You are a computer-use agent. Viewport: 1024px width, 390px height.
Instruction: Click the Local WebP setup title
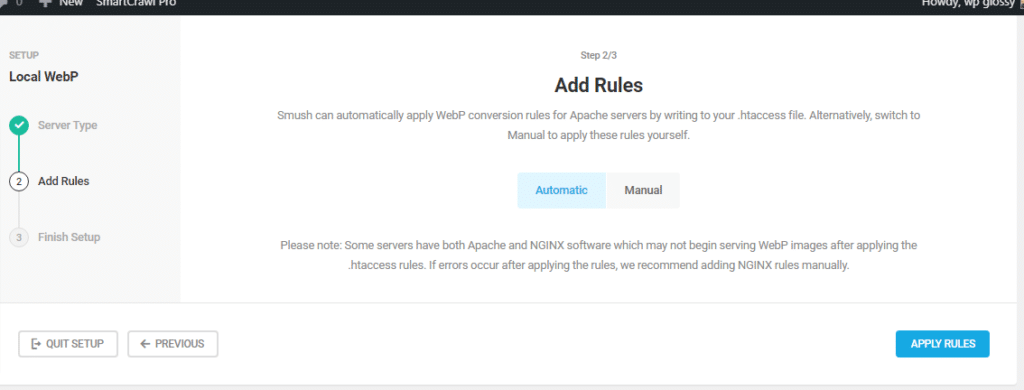[x=44, y=76]
